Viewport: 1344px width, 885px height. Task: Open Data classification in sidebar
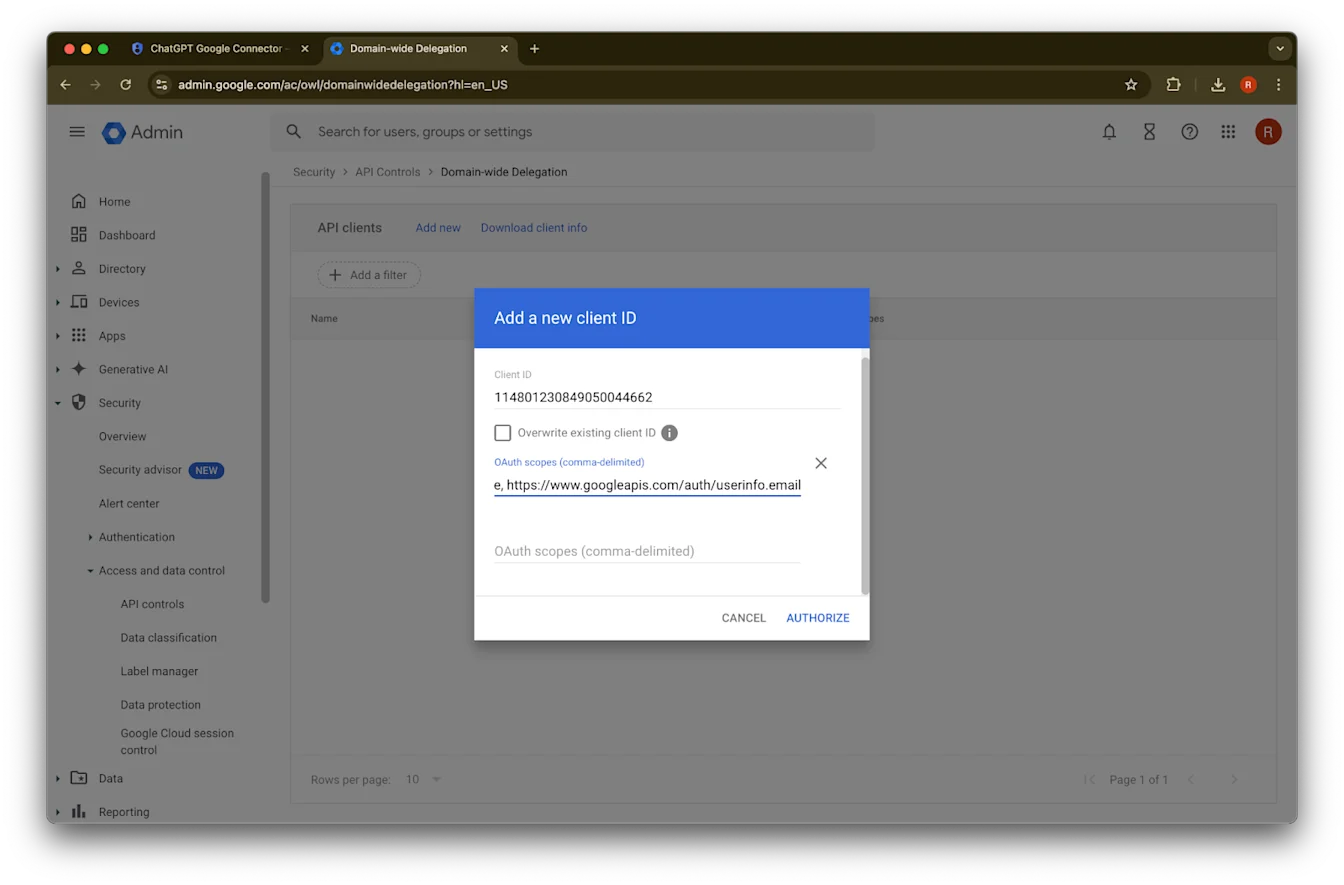click(168, 638)
